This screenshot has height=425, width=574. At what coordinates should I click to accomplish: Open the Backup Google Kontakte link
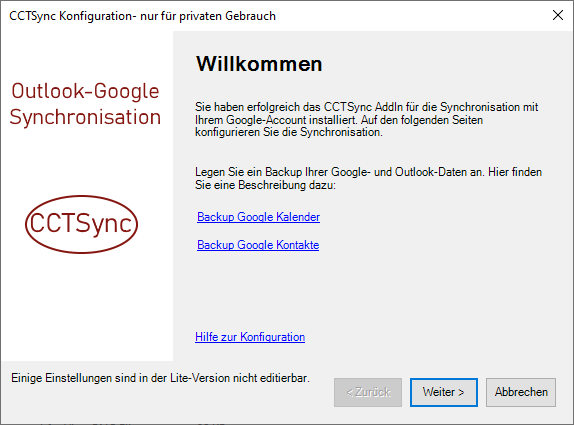click(x=258, y=245)
